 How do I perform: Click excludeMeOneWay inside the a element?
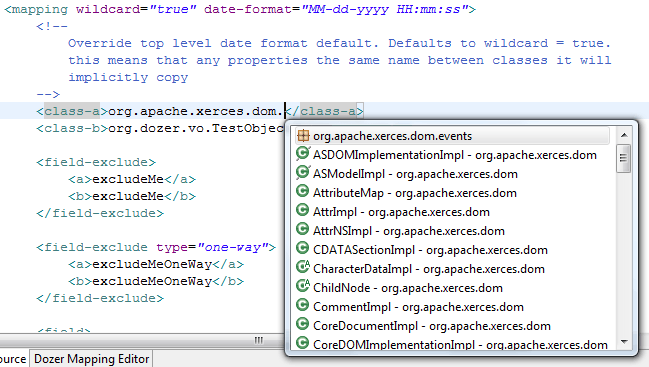152,264
